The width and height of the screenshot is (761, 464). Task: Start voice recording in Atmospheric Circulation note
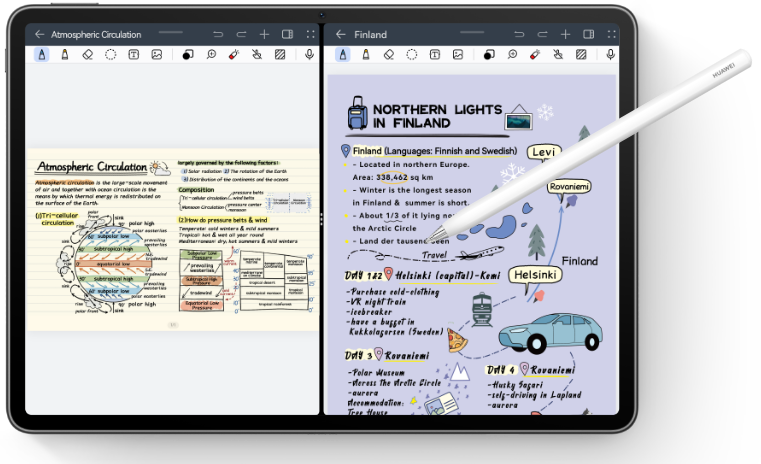pos(309,54)
